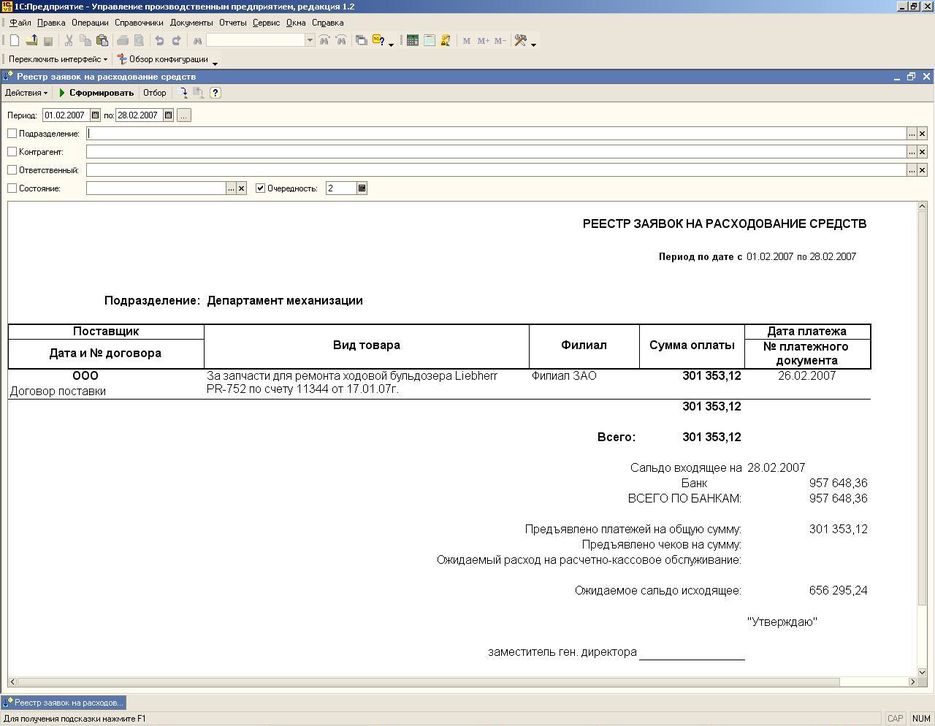
Task: Expand Переключить интерфейс dropdown
Action: (x=58, y=59)
